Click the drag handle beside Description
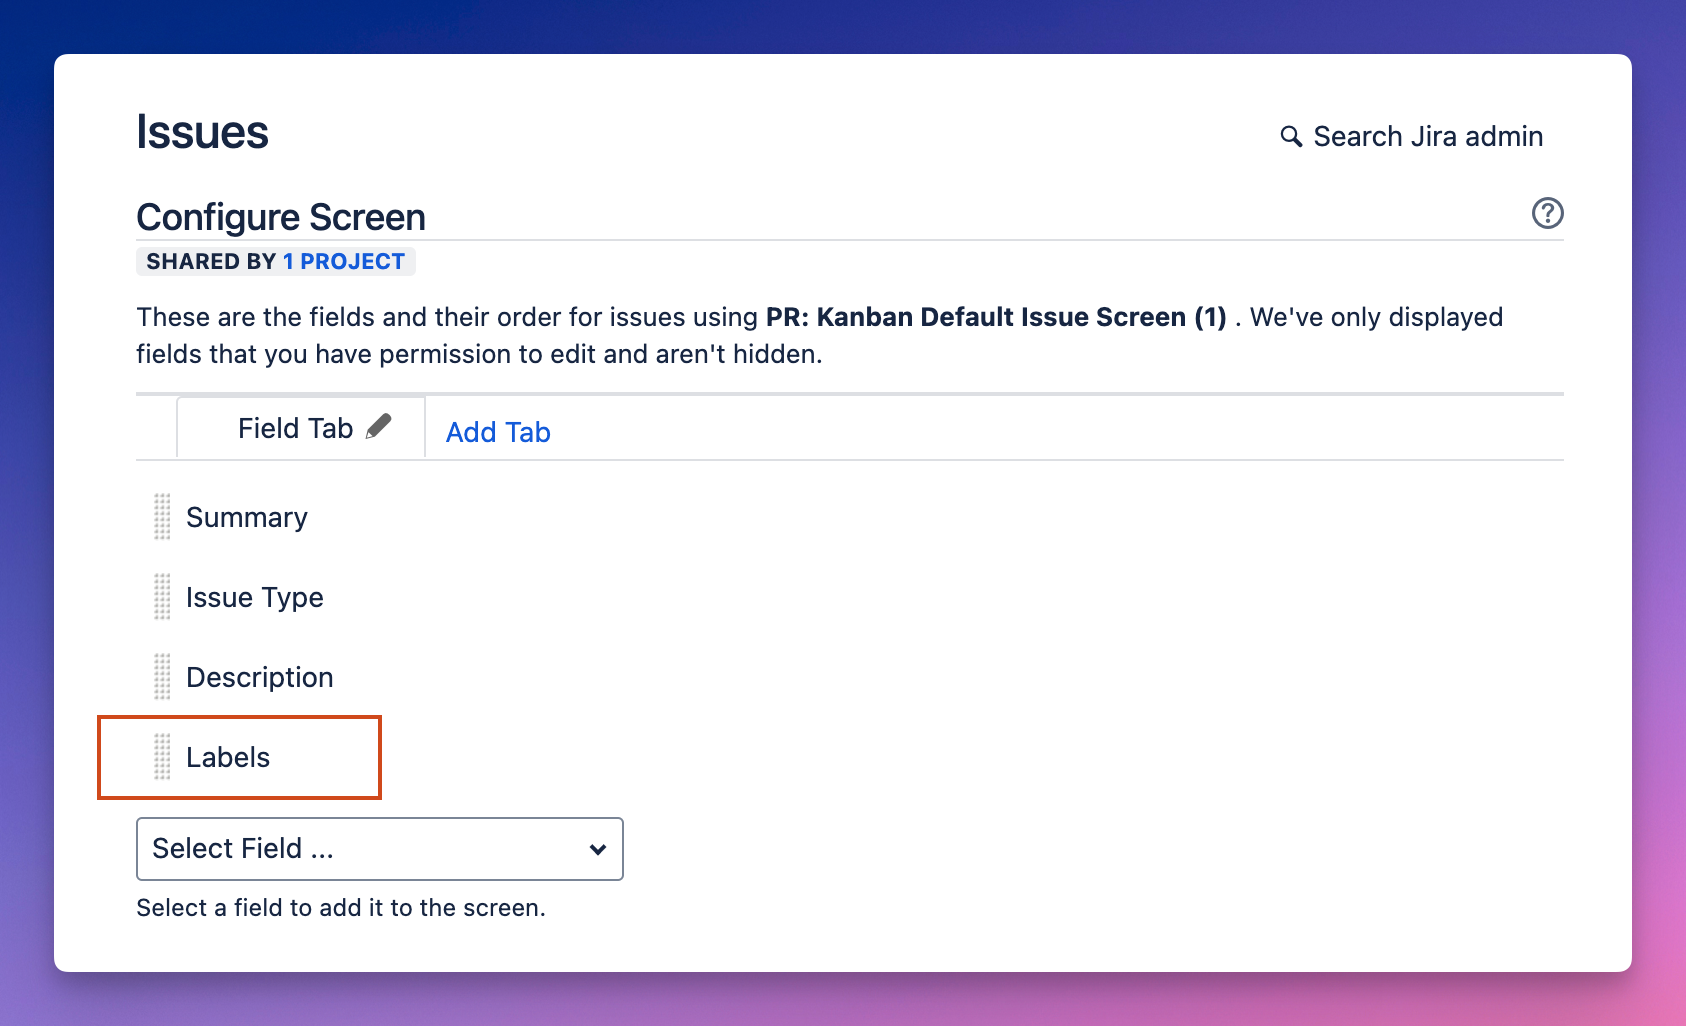Image resolution: width=1686 pixels, height=1026 pixels. point(163,677)
